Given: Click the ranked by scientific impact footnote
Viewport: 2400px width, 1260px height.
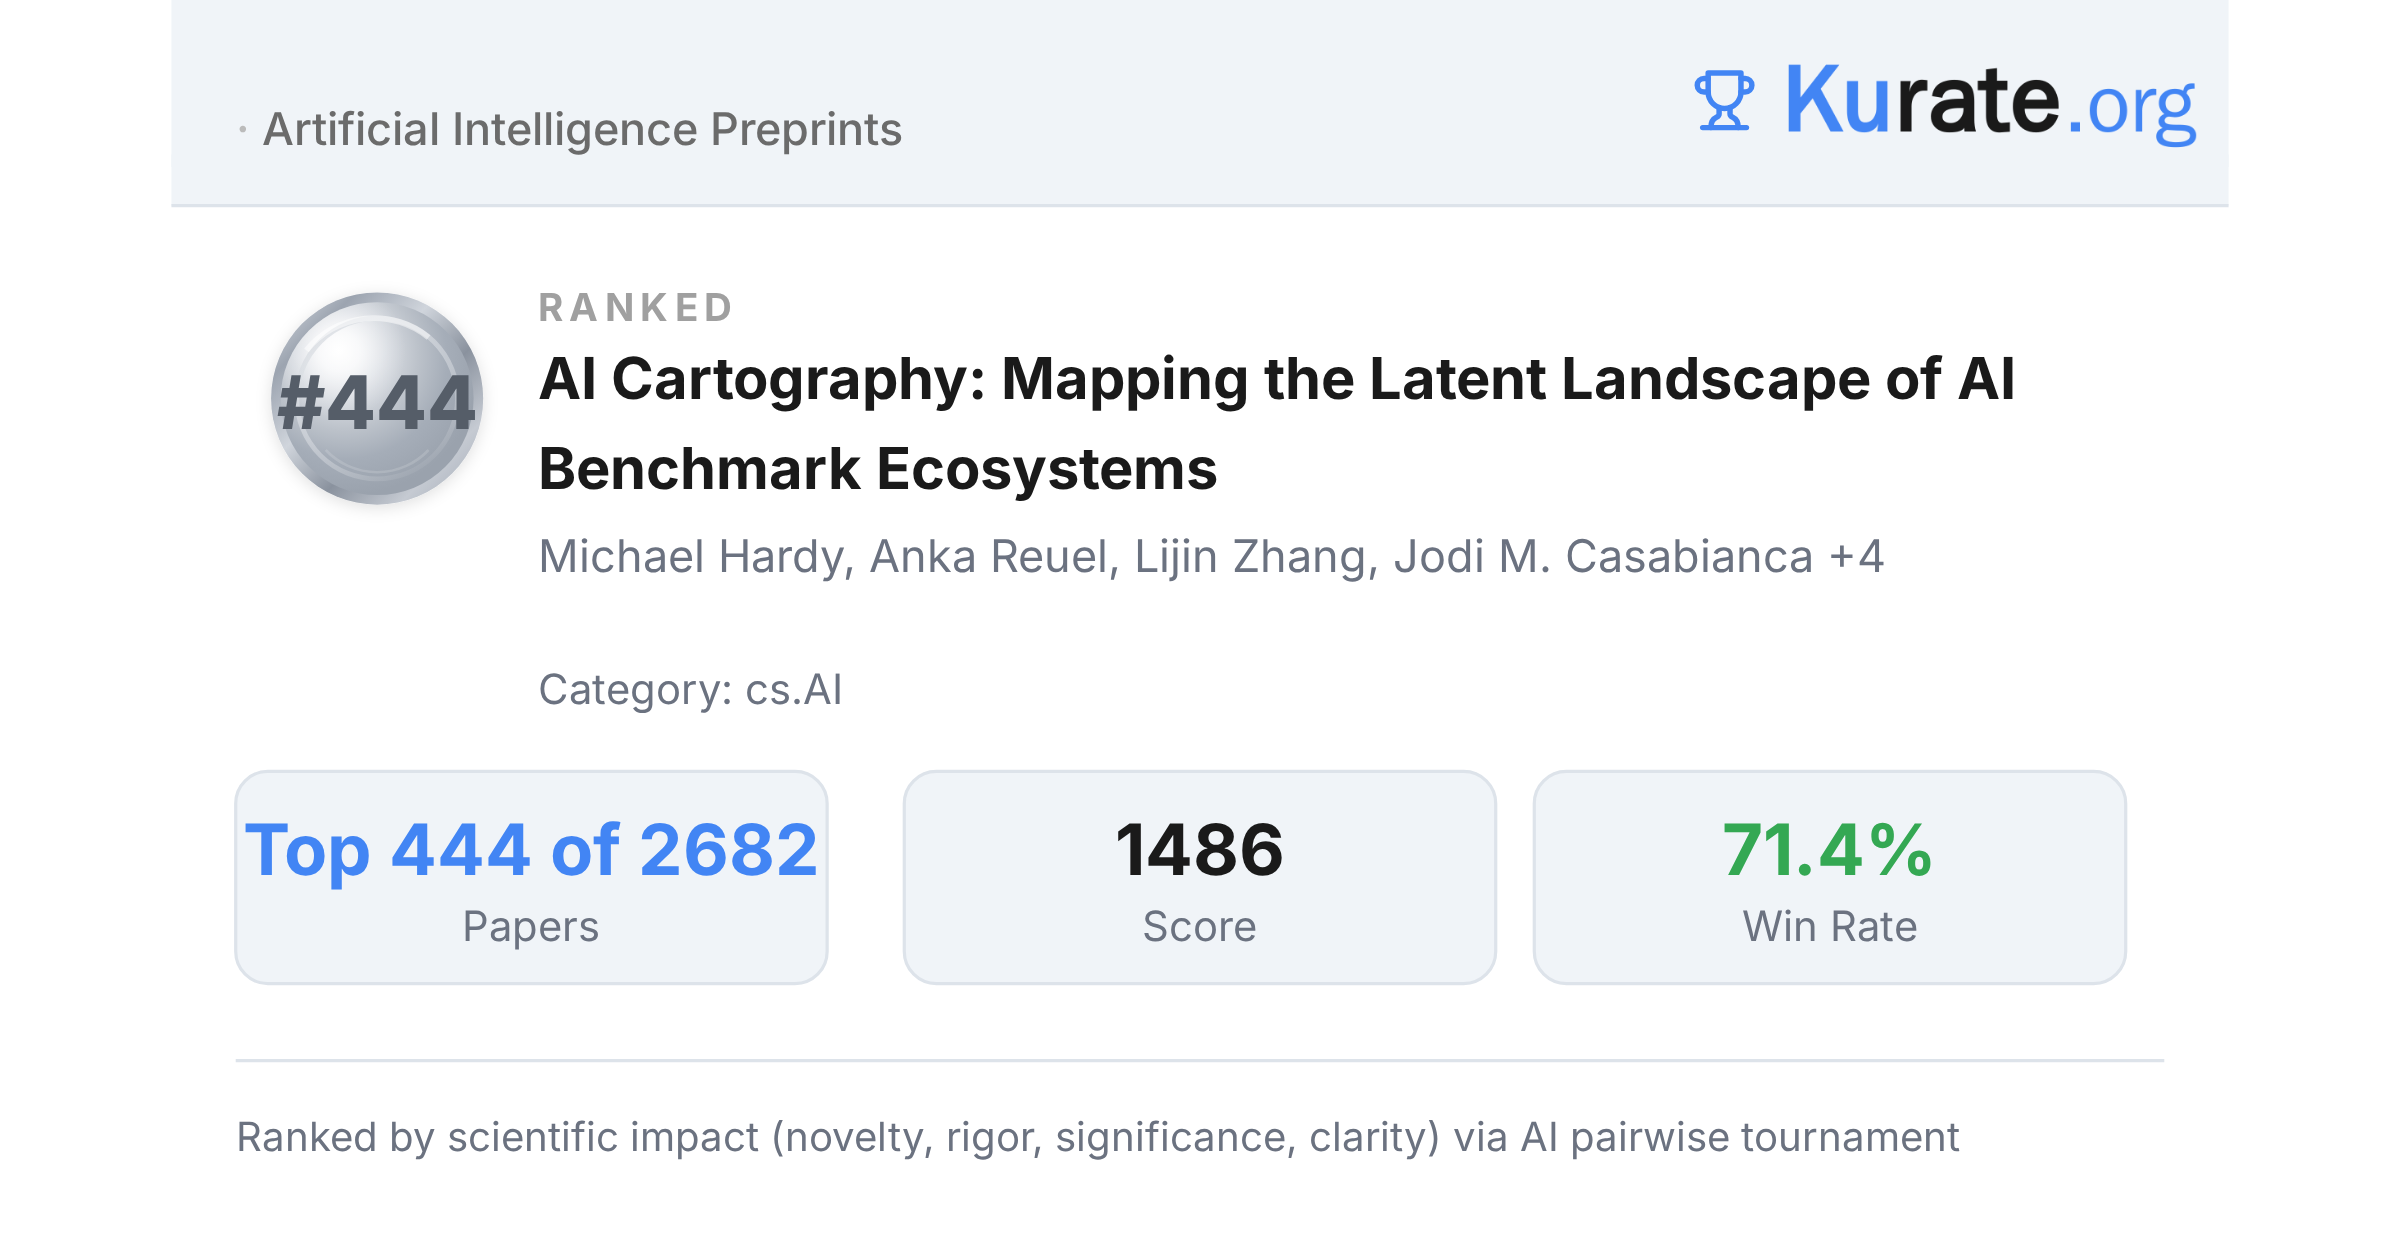Looking at the screenshot, I should (1097, 1138).
